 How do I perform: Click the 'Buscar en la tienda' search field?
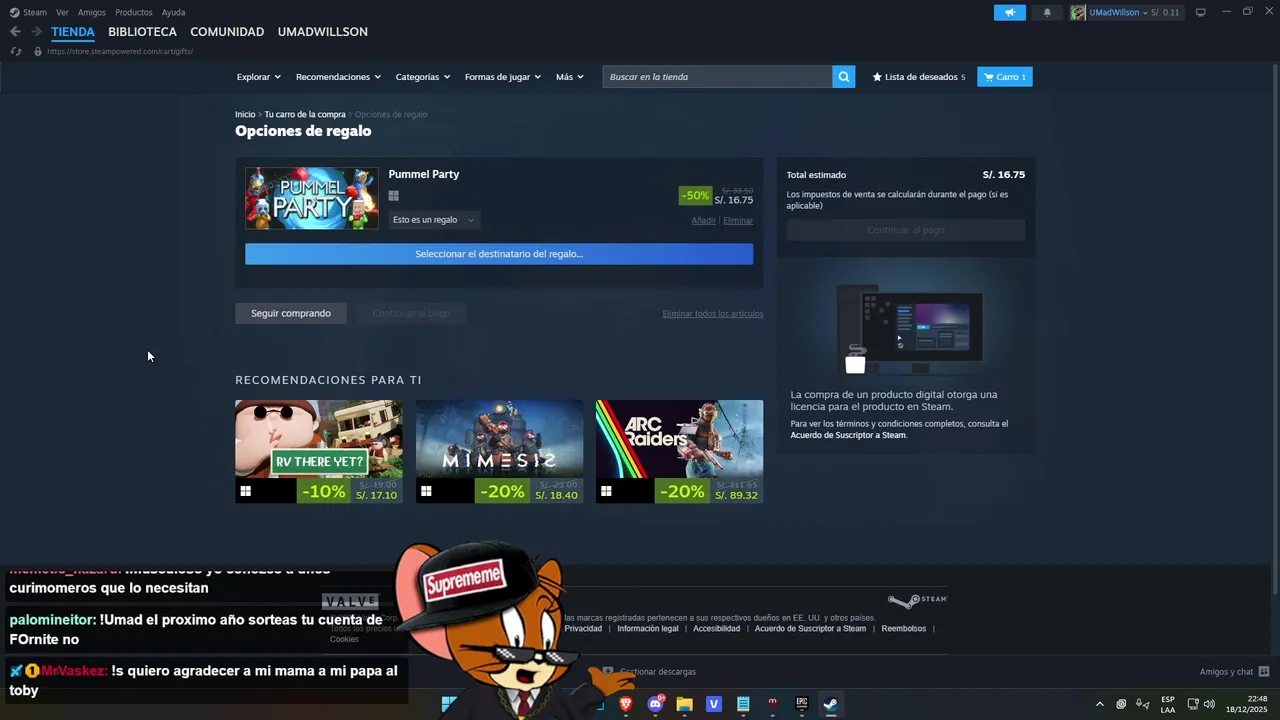point(717,77)
